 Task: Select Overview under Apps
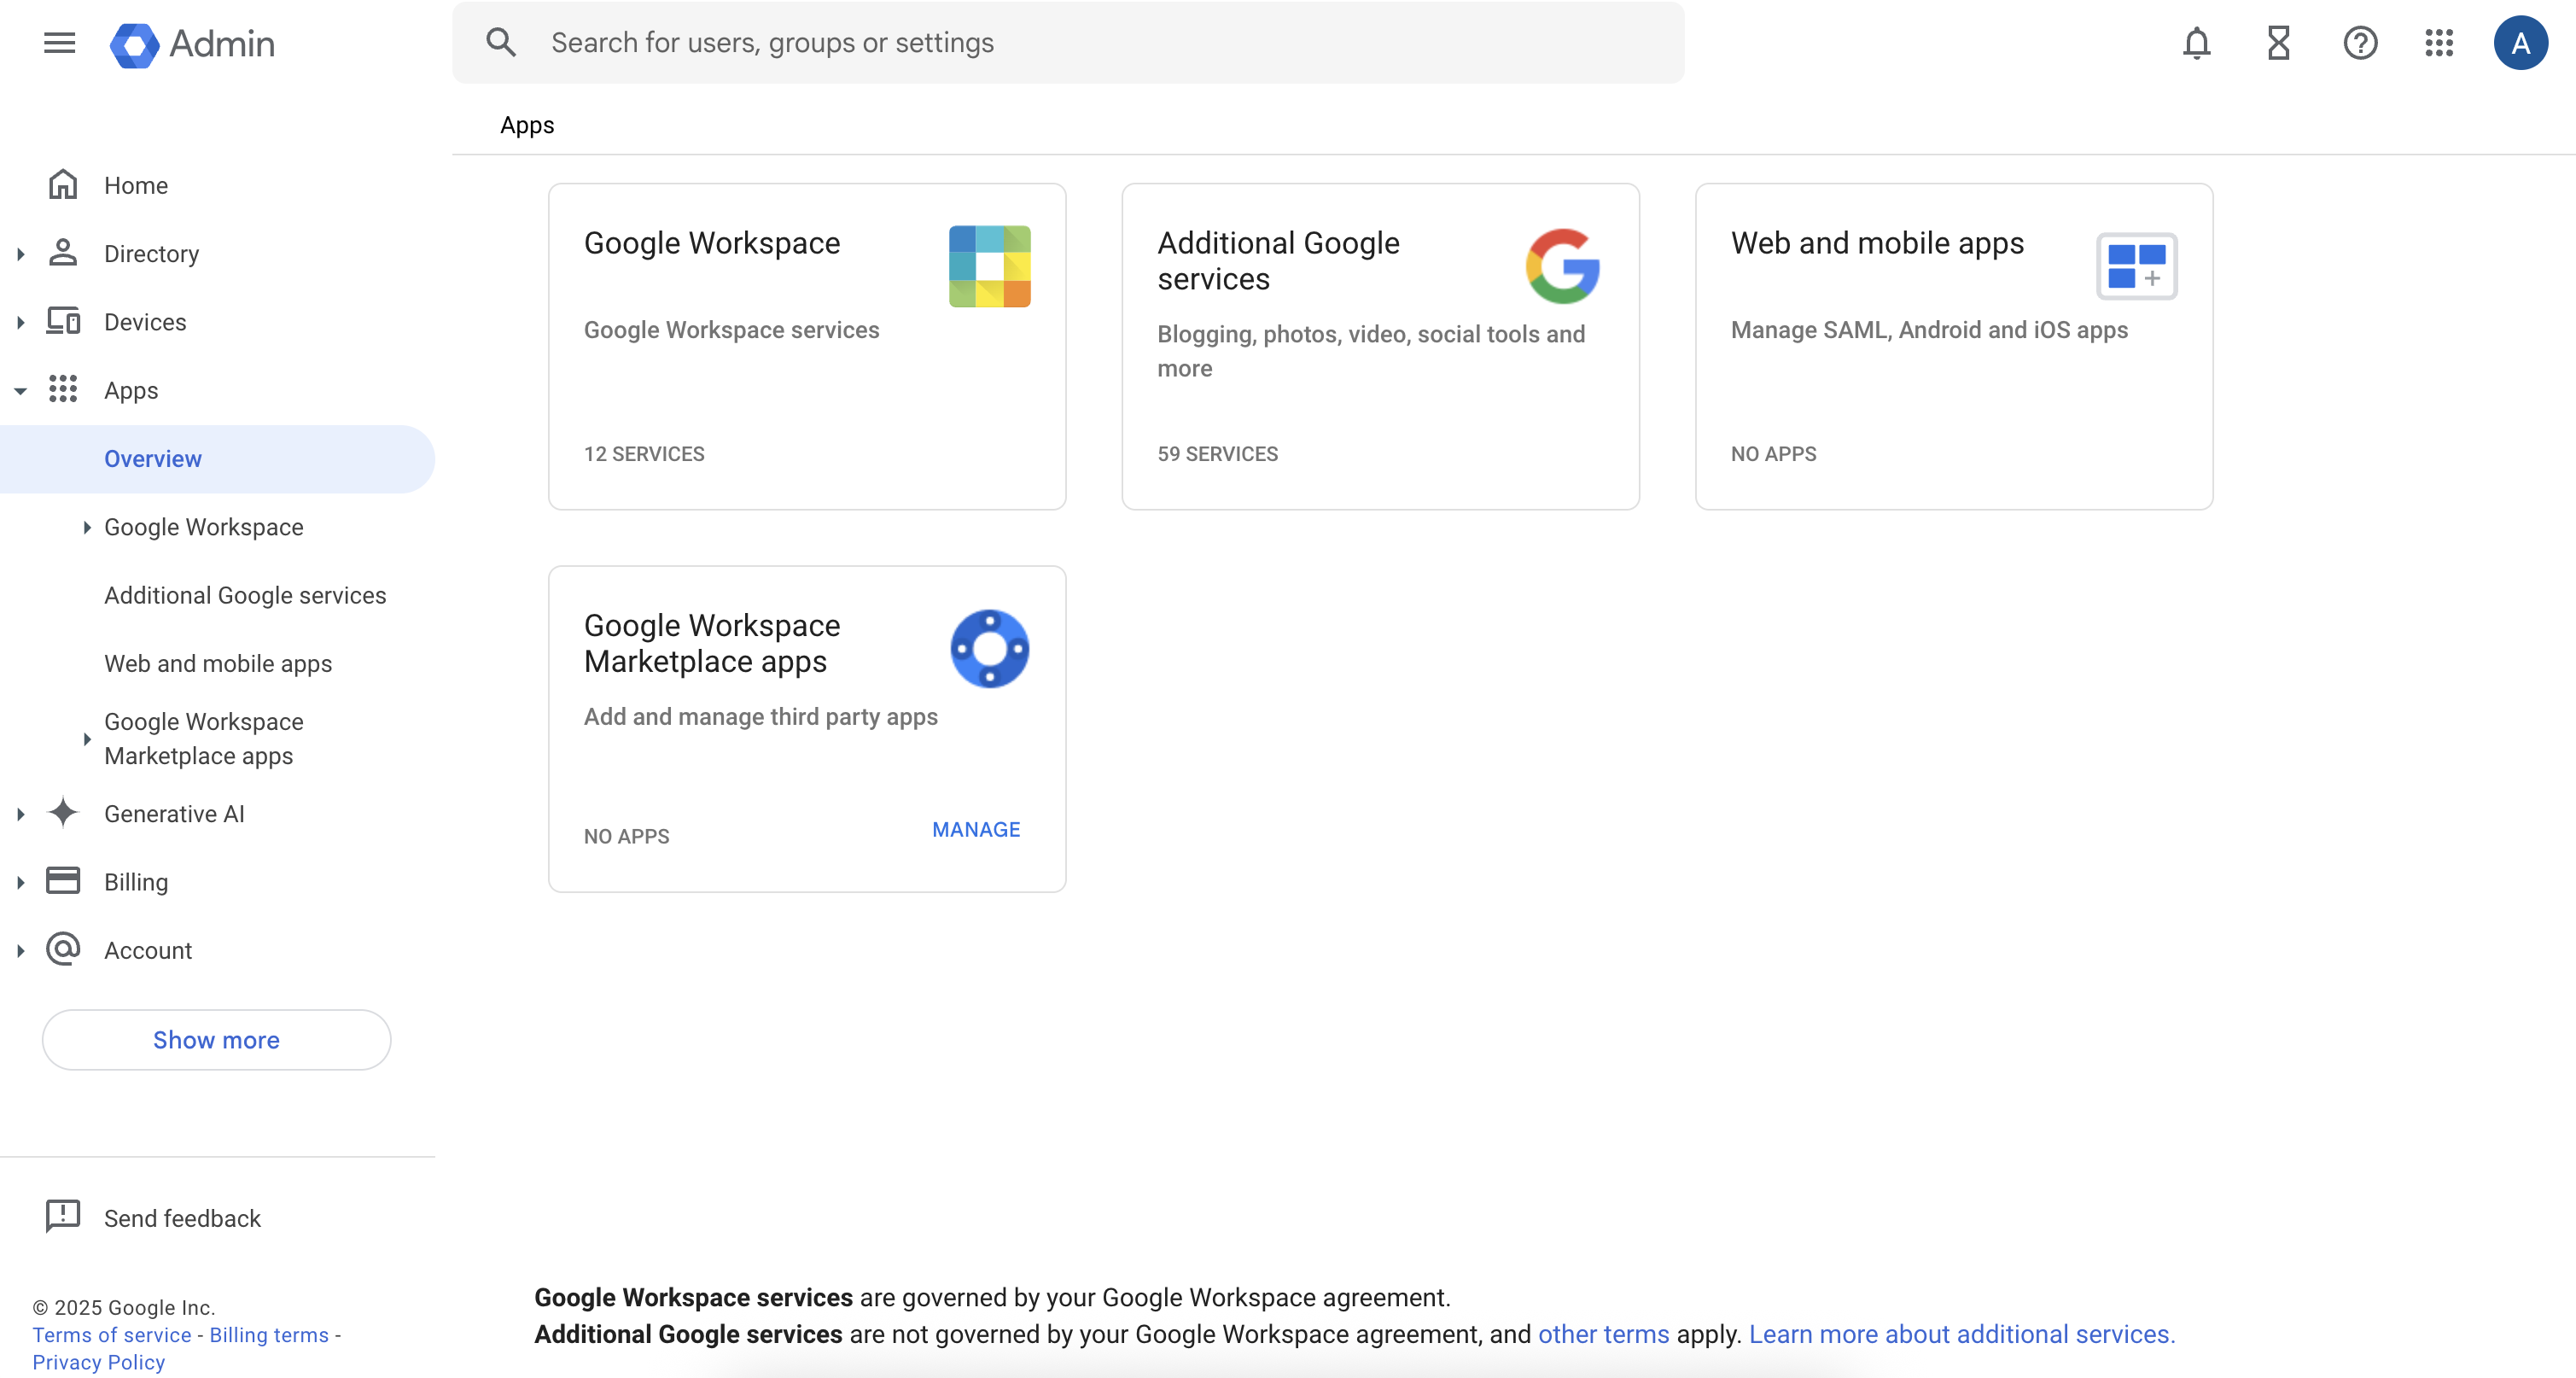click(217, 459)
